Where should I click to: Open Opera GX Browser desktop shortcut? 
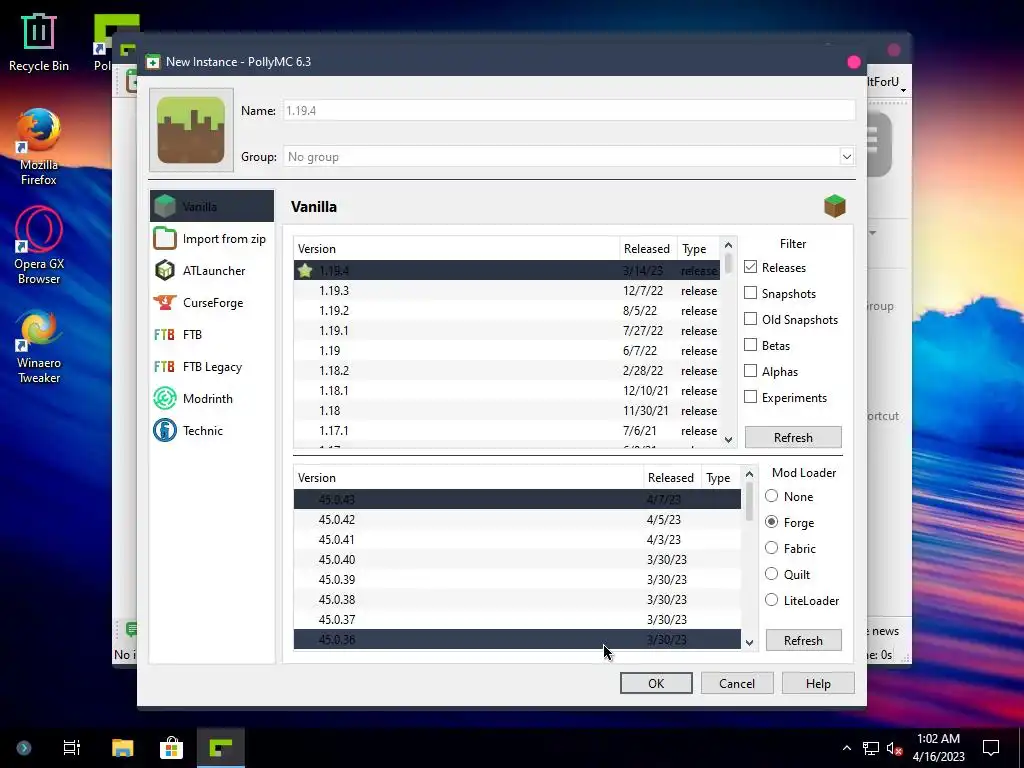[x=39, y=246]
